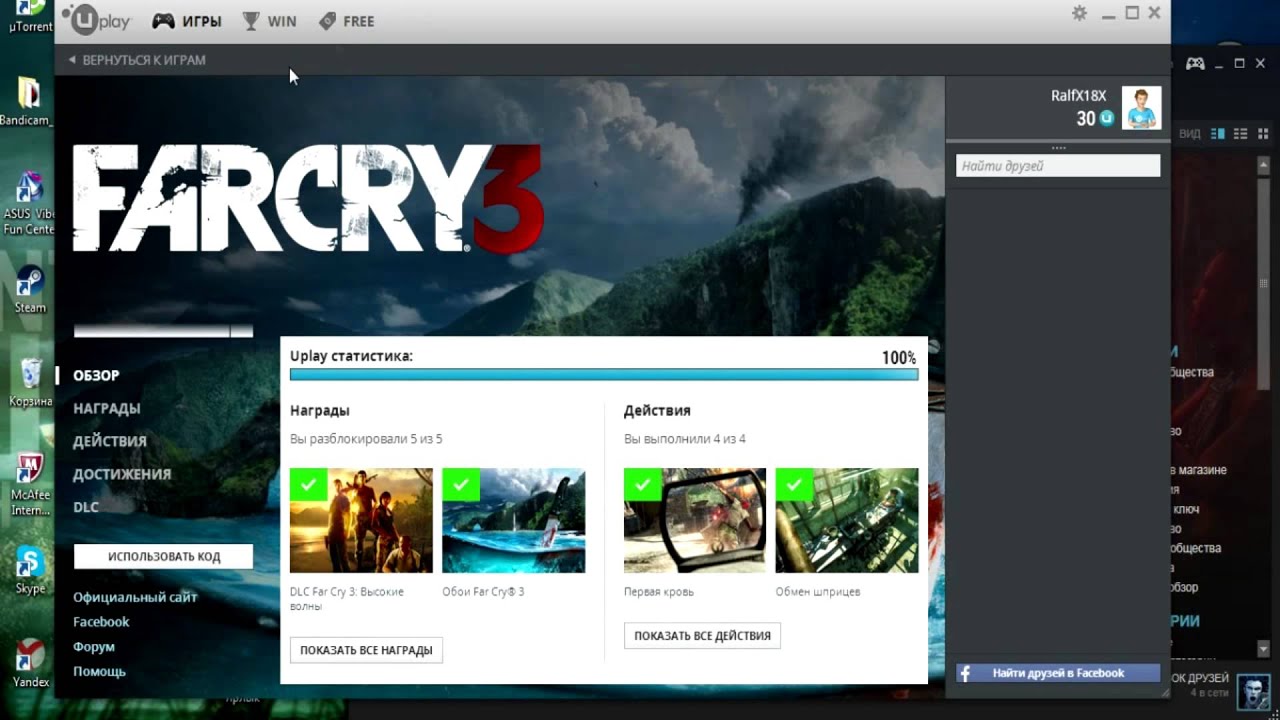Click the Uplay статистика progress bar
The width and height of the screenshot is (1280, 720).
pos(604,374)
